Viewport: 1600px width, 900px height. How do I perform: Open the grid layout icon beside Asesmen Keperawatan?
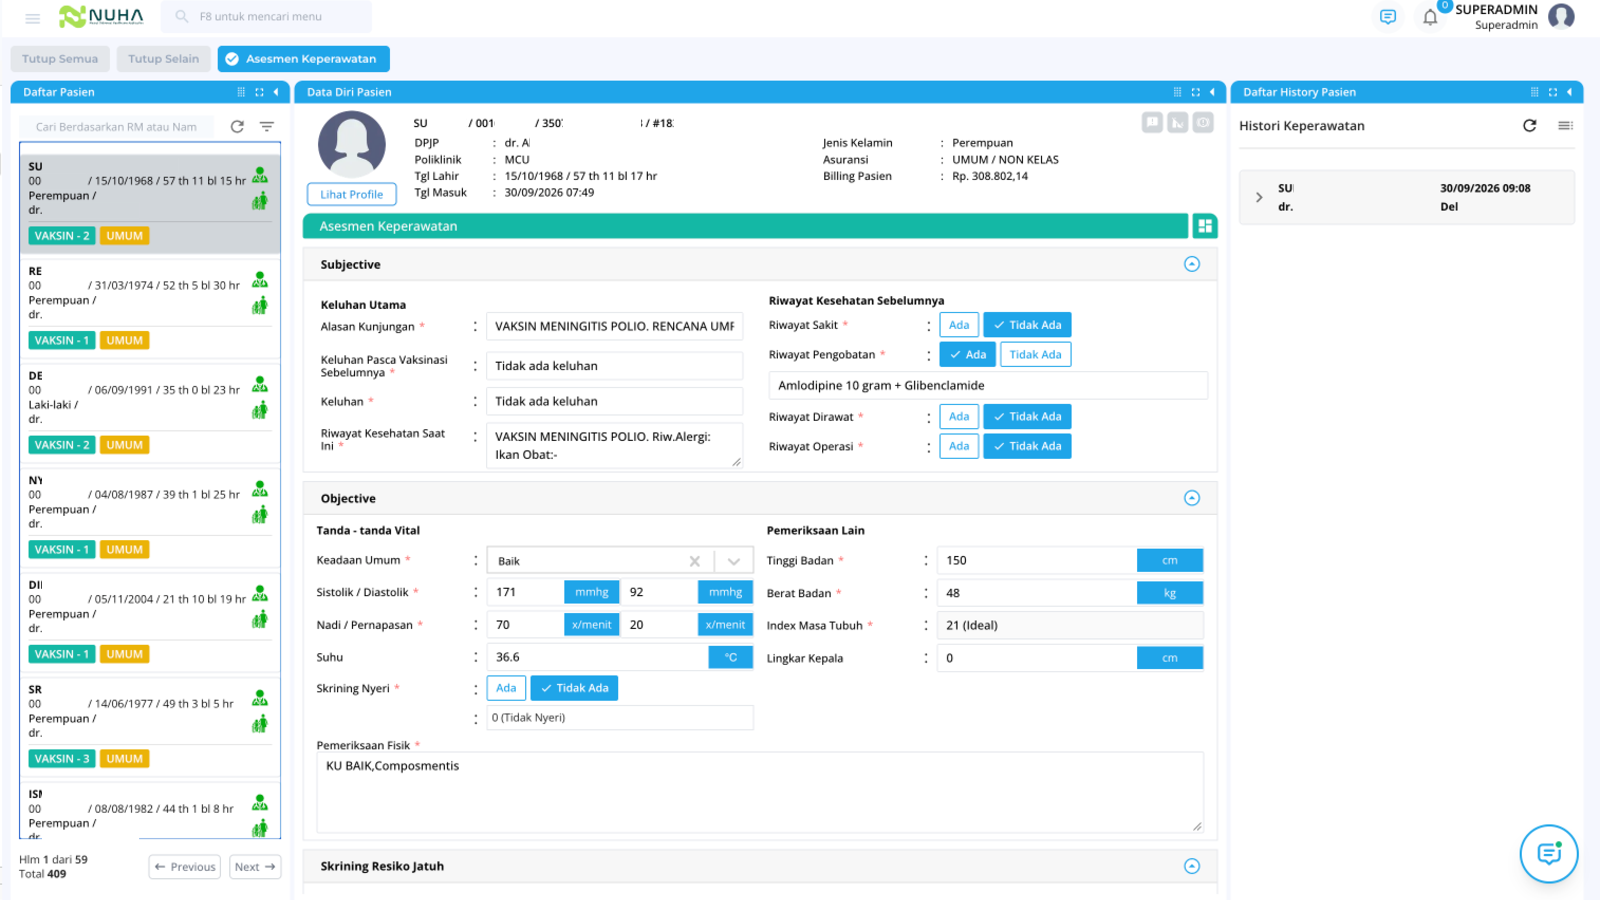click(1204, 226)
